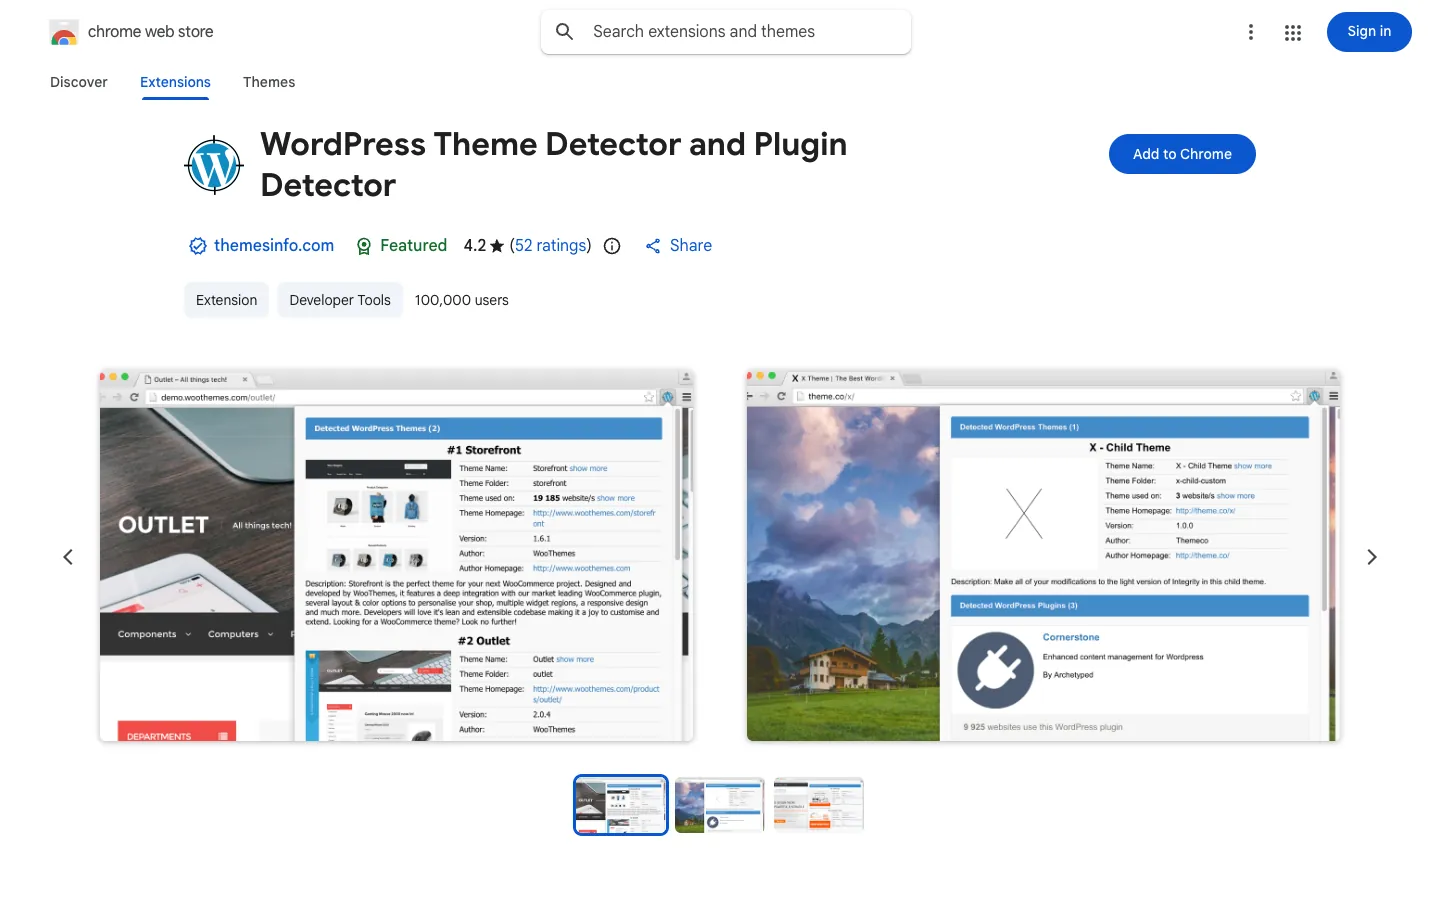Share this extension

678,246
